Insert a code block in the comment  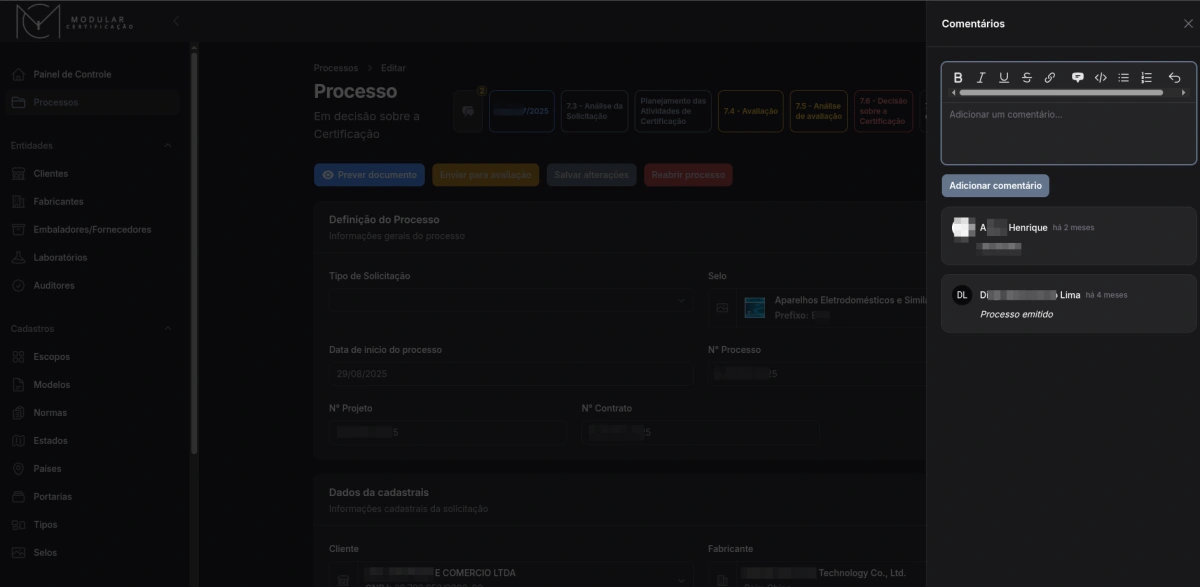(x=1100, y=77)
